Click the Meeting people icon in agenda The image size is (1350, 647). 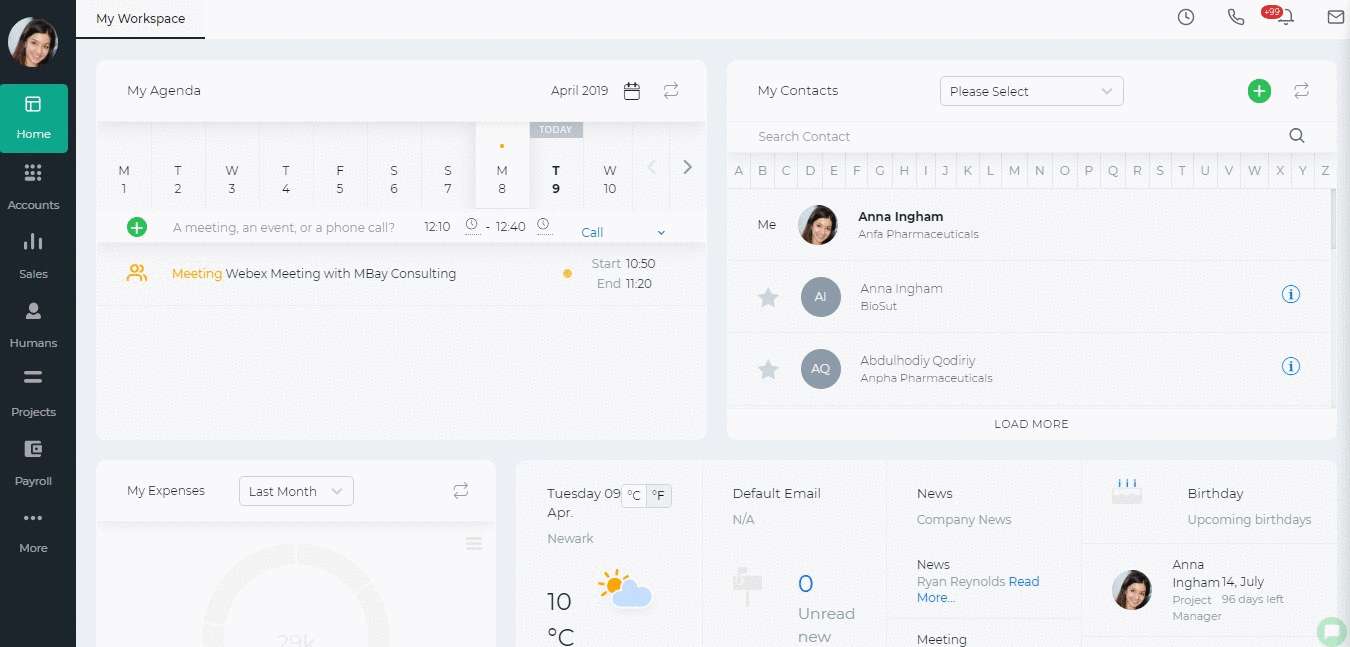coord(137,273)
